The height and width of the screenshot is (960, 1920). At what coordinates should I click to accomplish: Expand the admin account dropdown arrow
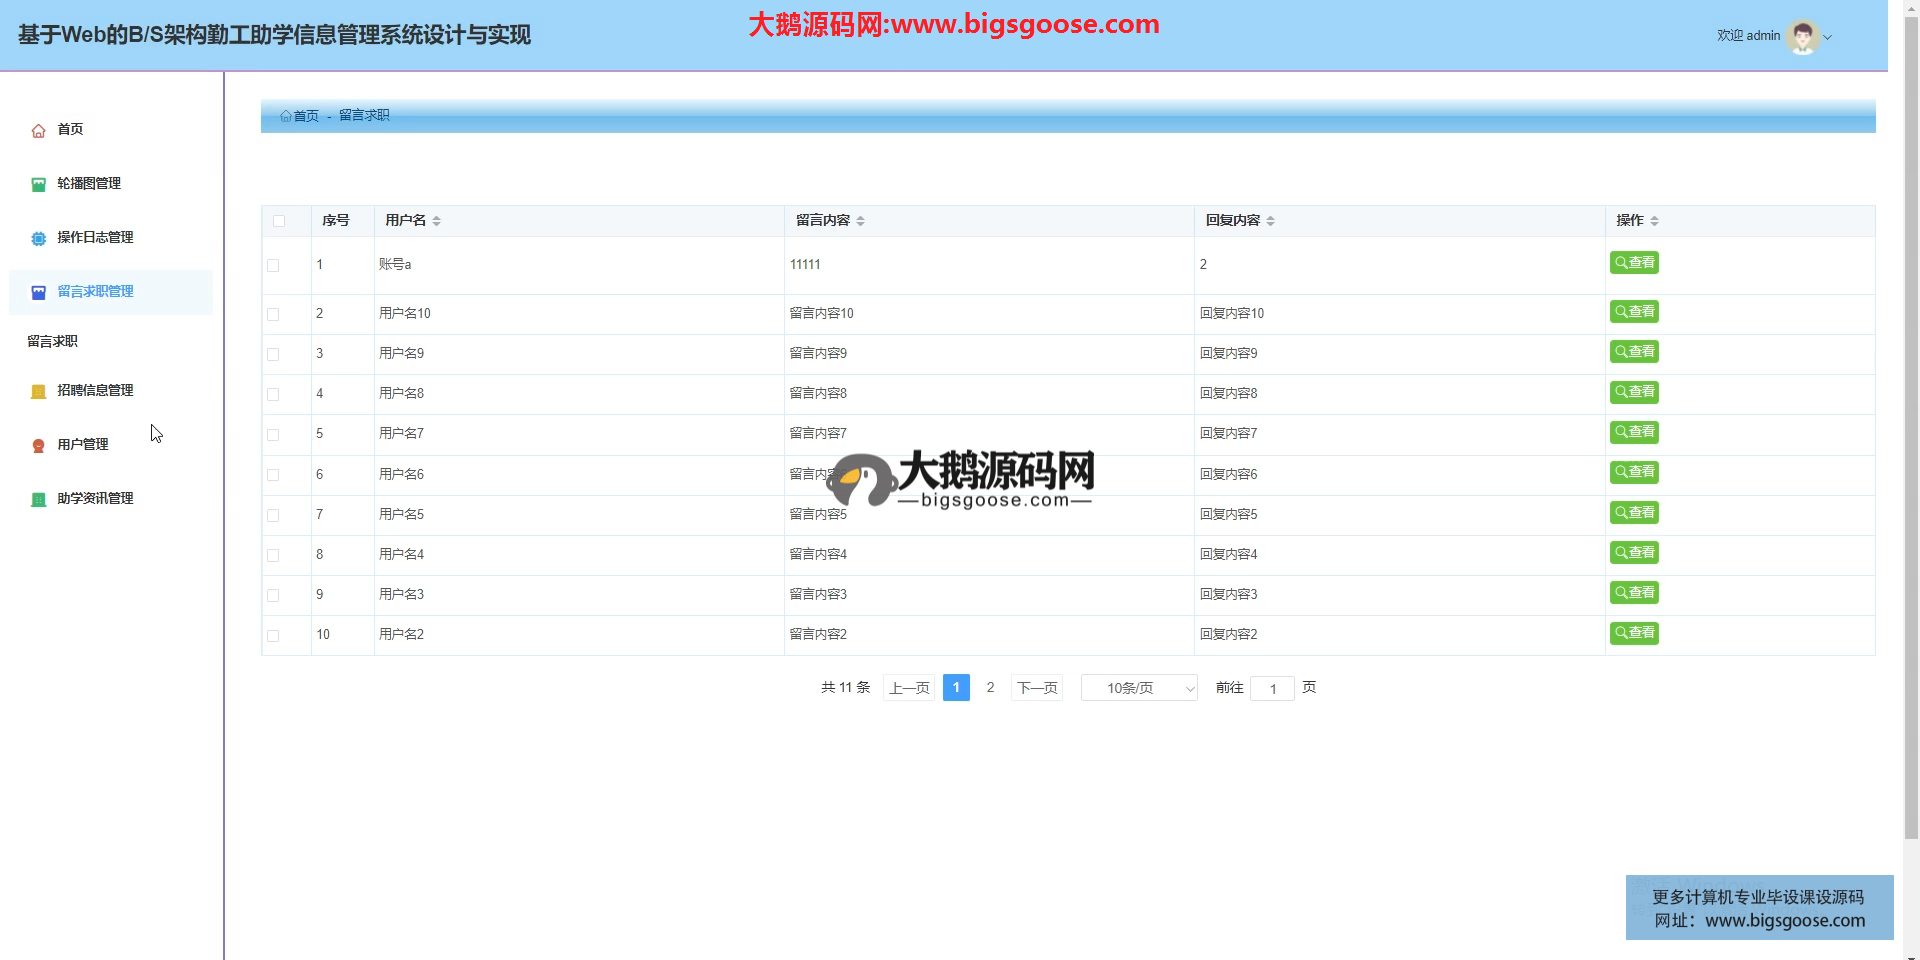coord(1828,38)
